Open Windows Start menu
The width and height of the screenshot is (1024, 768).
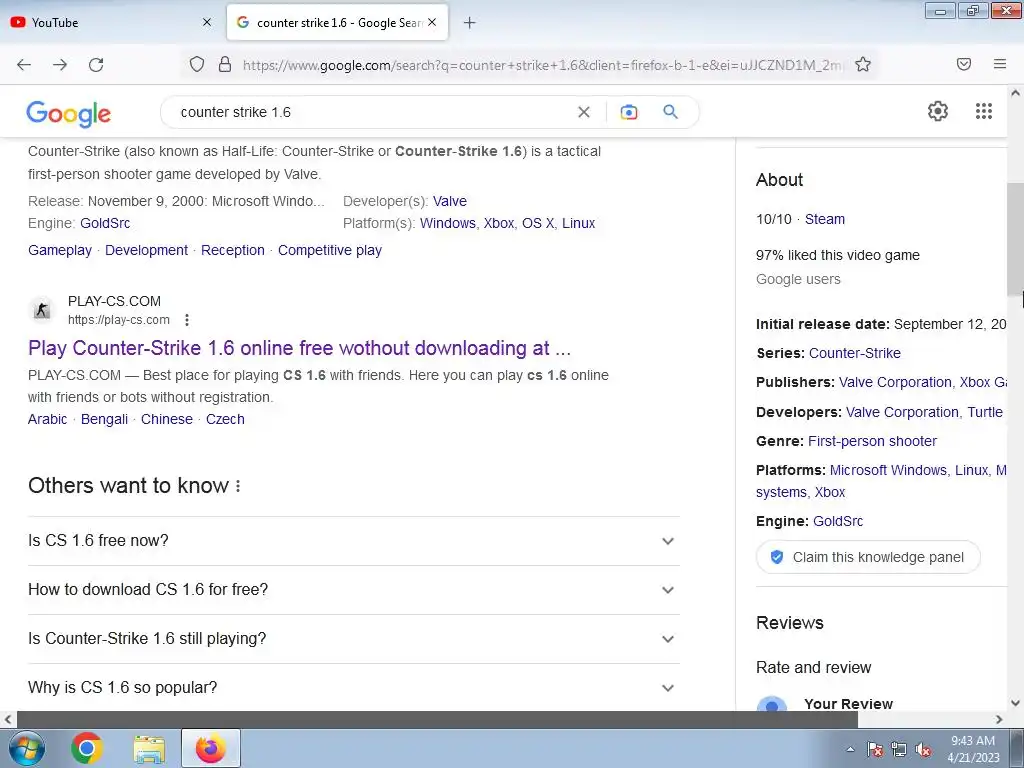[x=27, y=748]
